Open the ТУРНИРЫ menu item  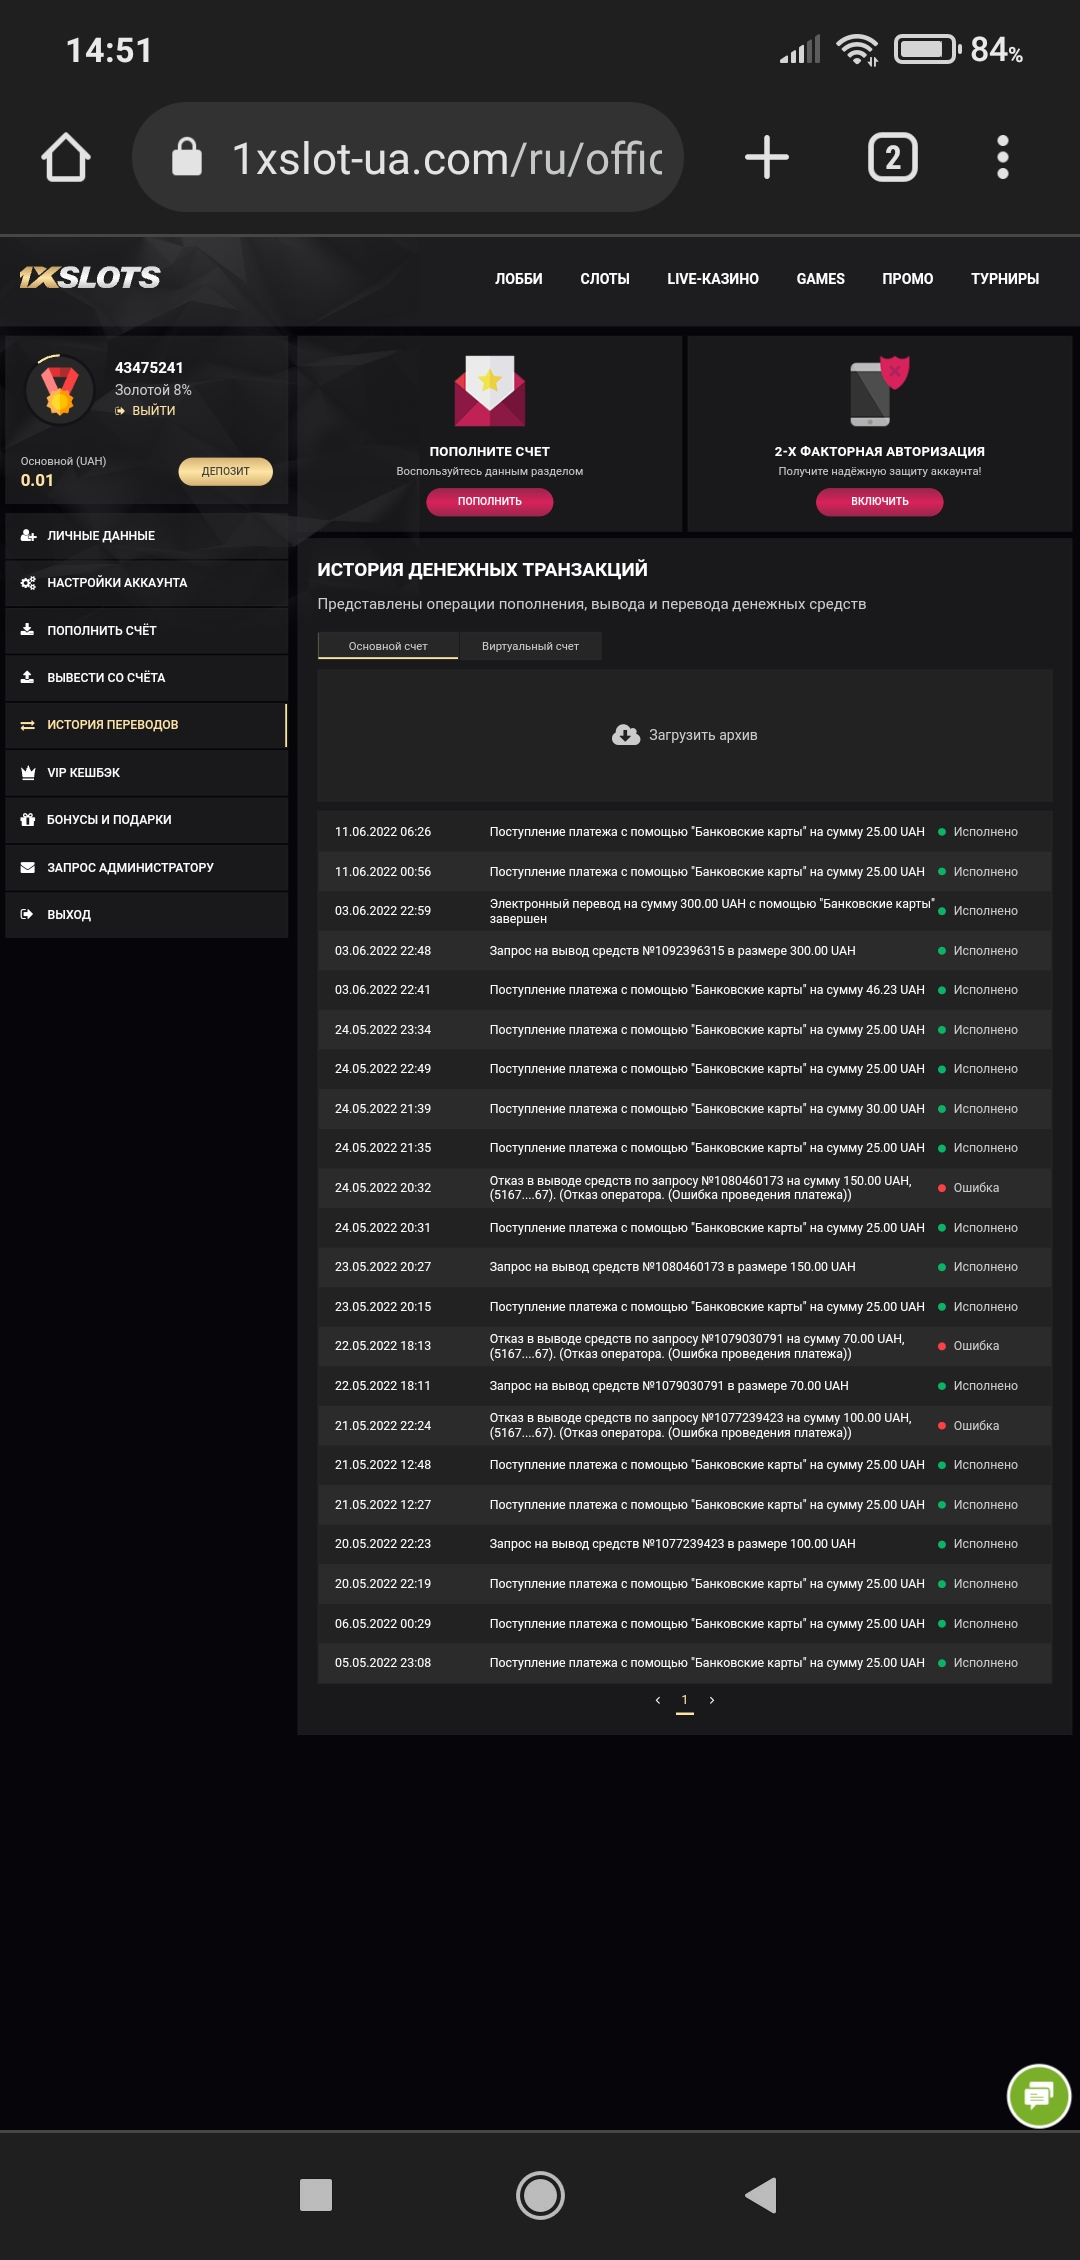coord(1004,279)
